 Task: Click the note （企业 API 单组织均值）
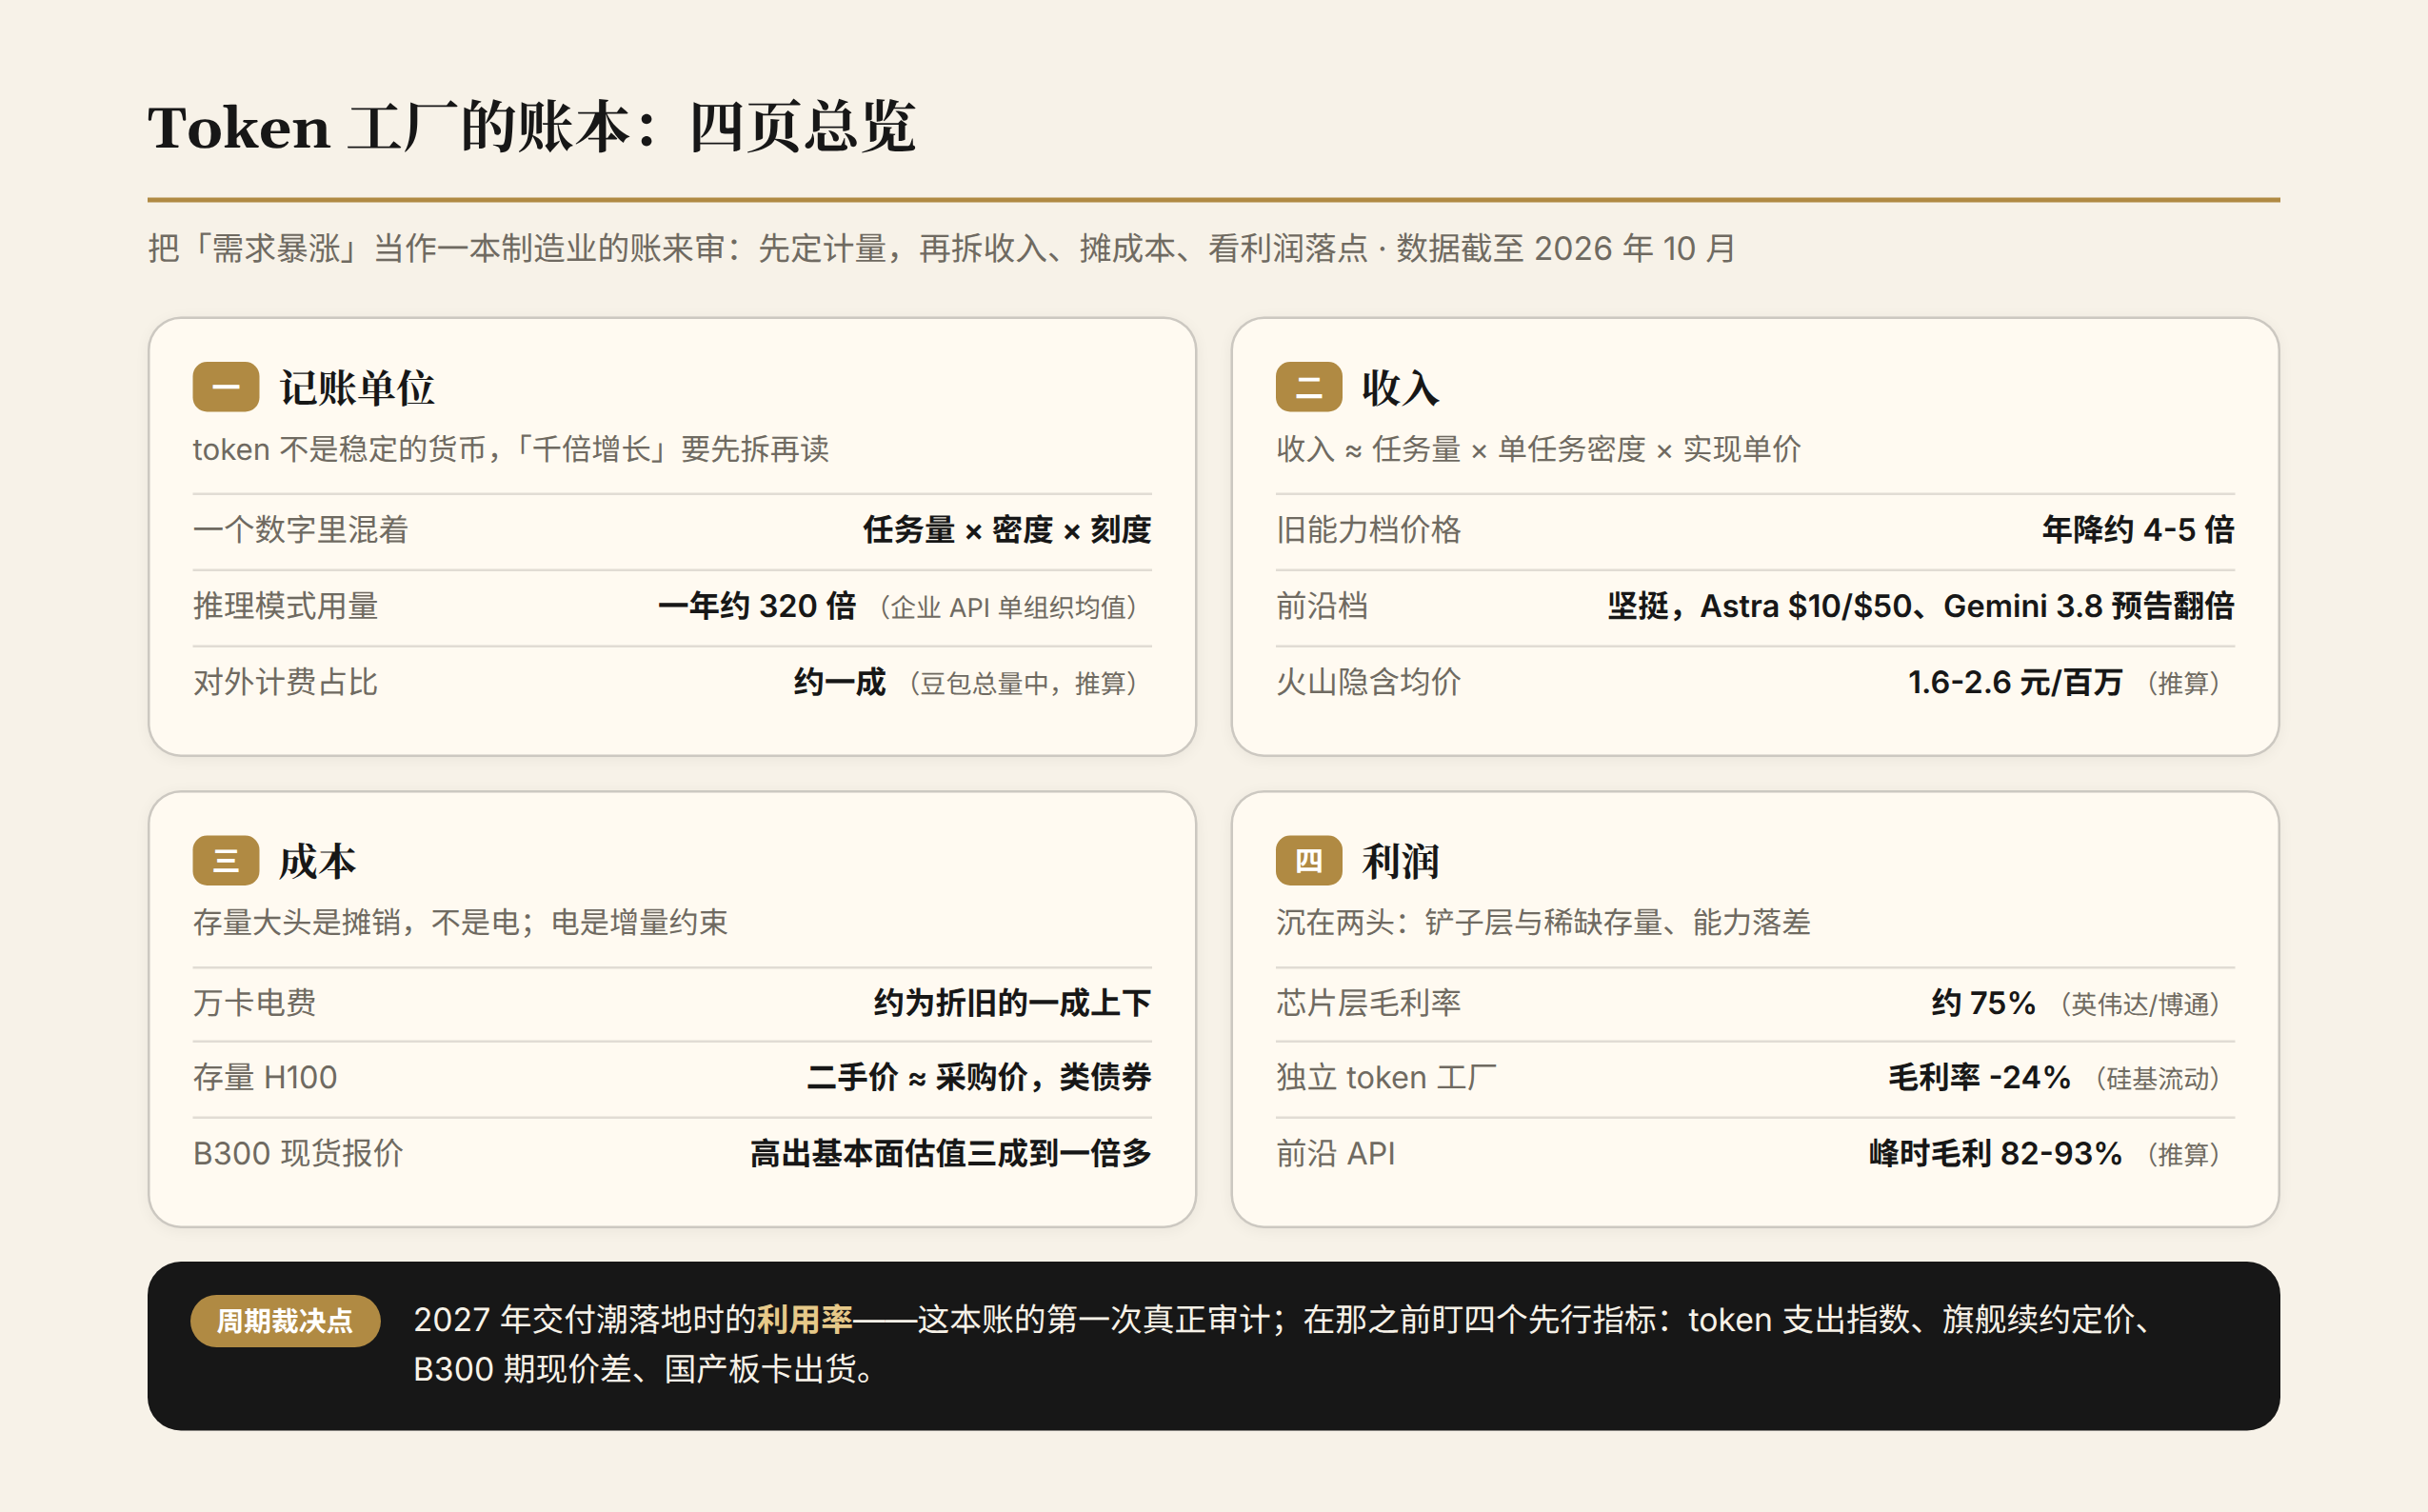tap(1008, 607)
